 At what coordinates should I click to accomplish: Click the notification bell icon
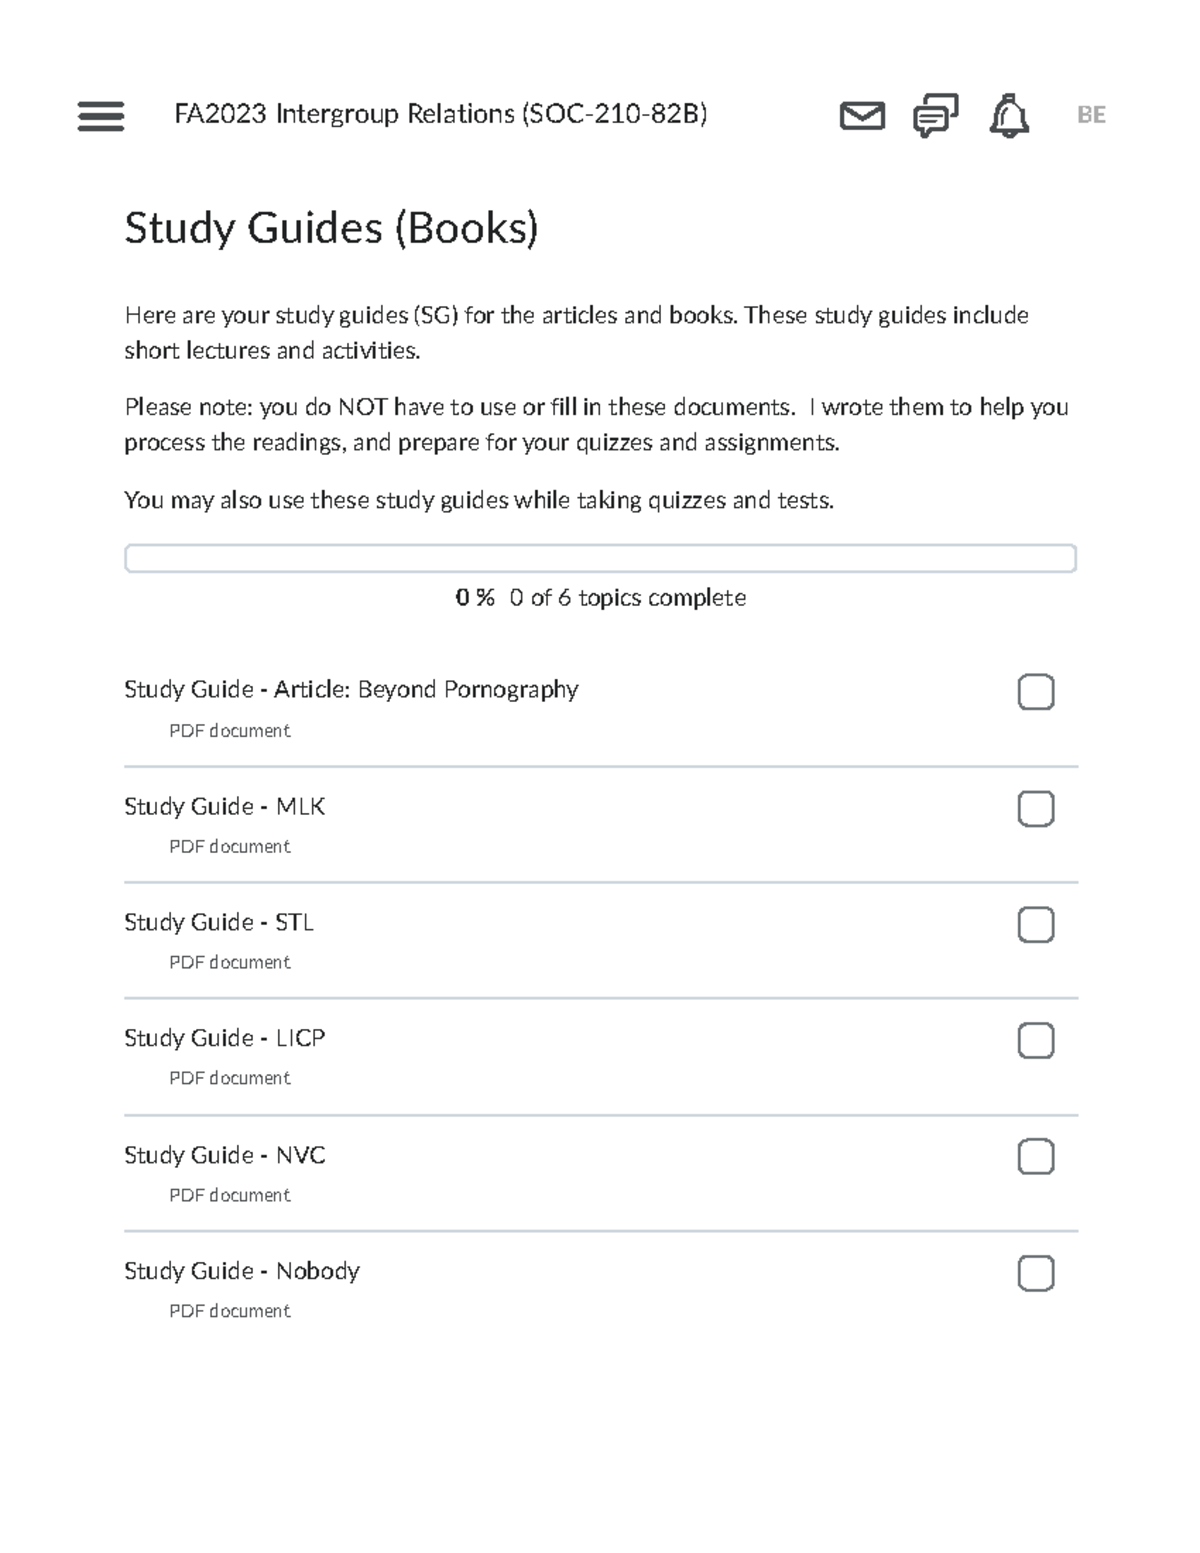coord(1008,117)
